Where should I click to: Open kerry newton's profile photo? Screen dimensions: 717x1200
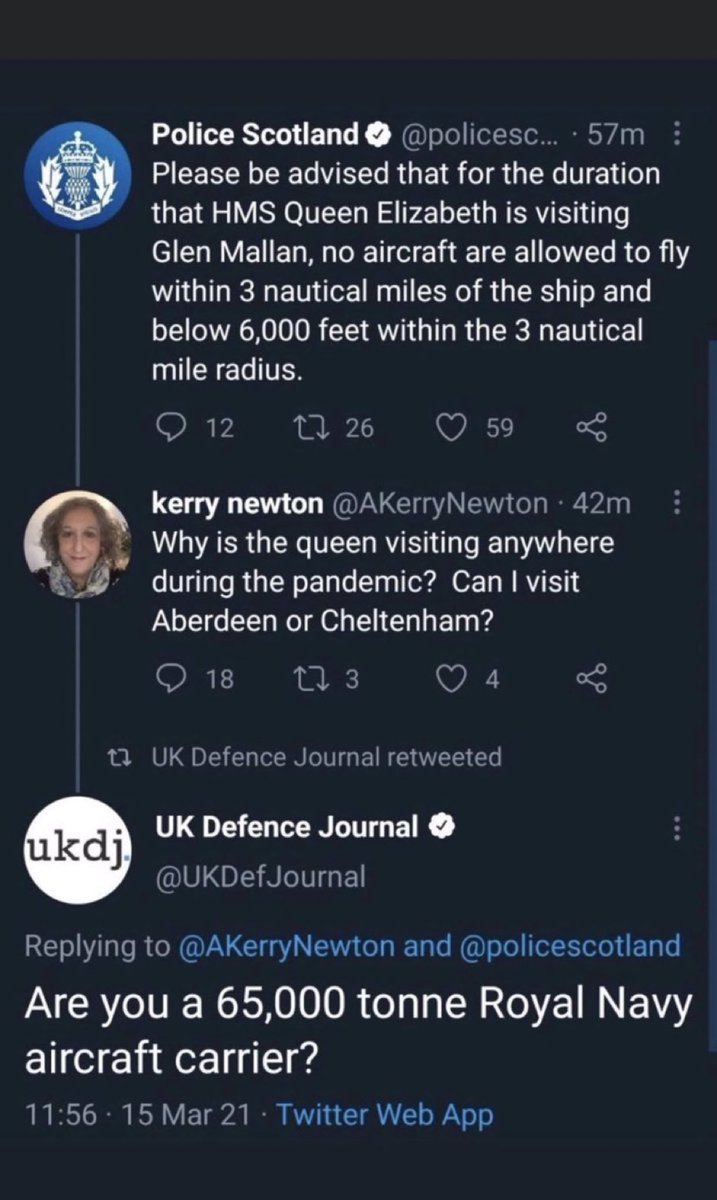click(x=77, y=545)
